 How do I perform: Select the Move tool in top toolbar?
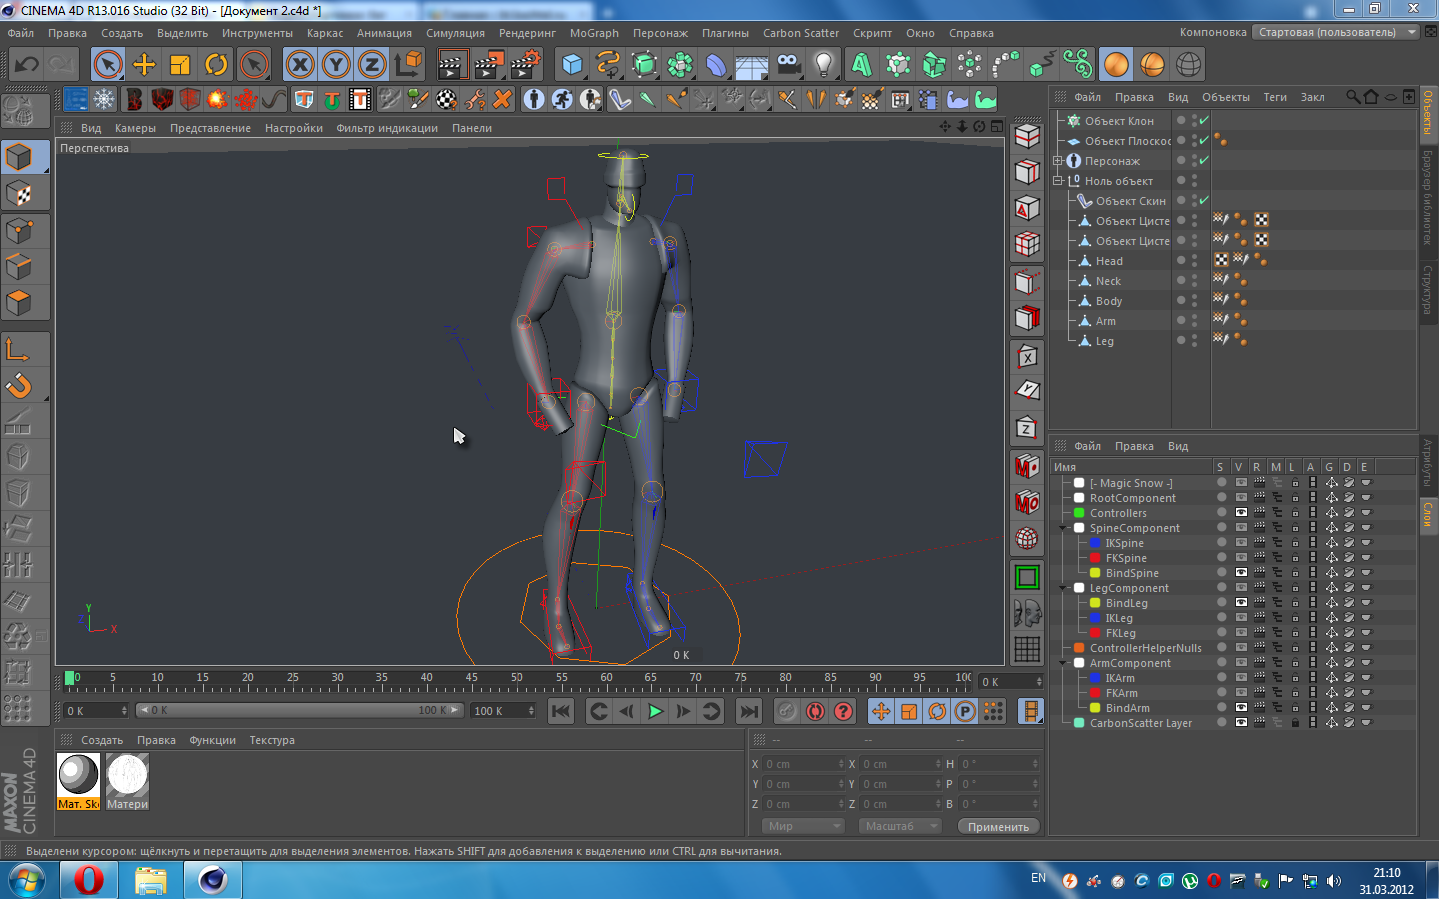tap(144, 65)
